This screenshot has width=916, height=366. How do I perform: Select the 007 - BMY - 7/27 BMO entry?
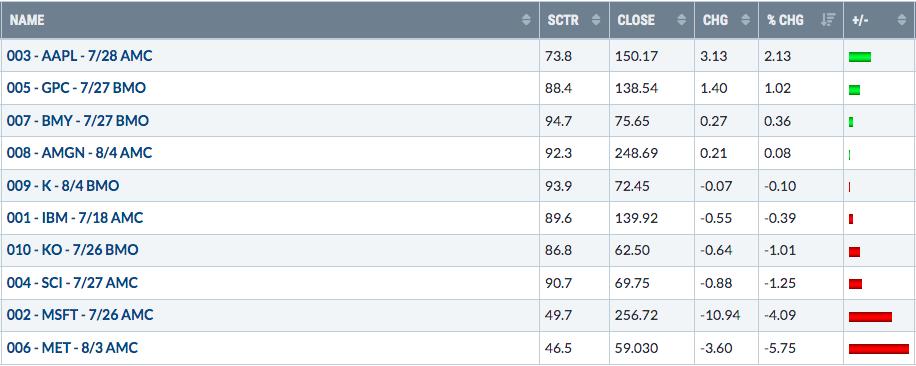[78, 121]
